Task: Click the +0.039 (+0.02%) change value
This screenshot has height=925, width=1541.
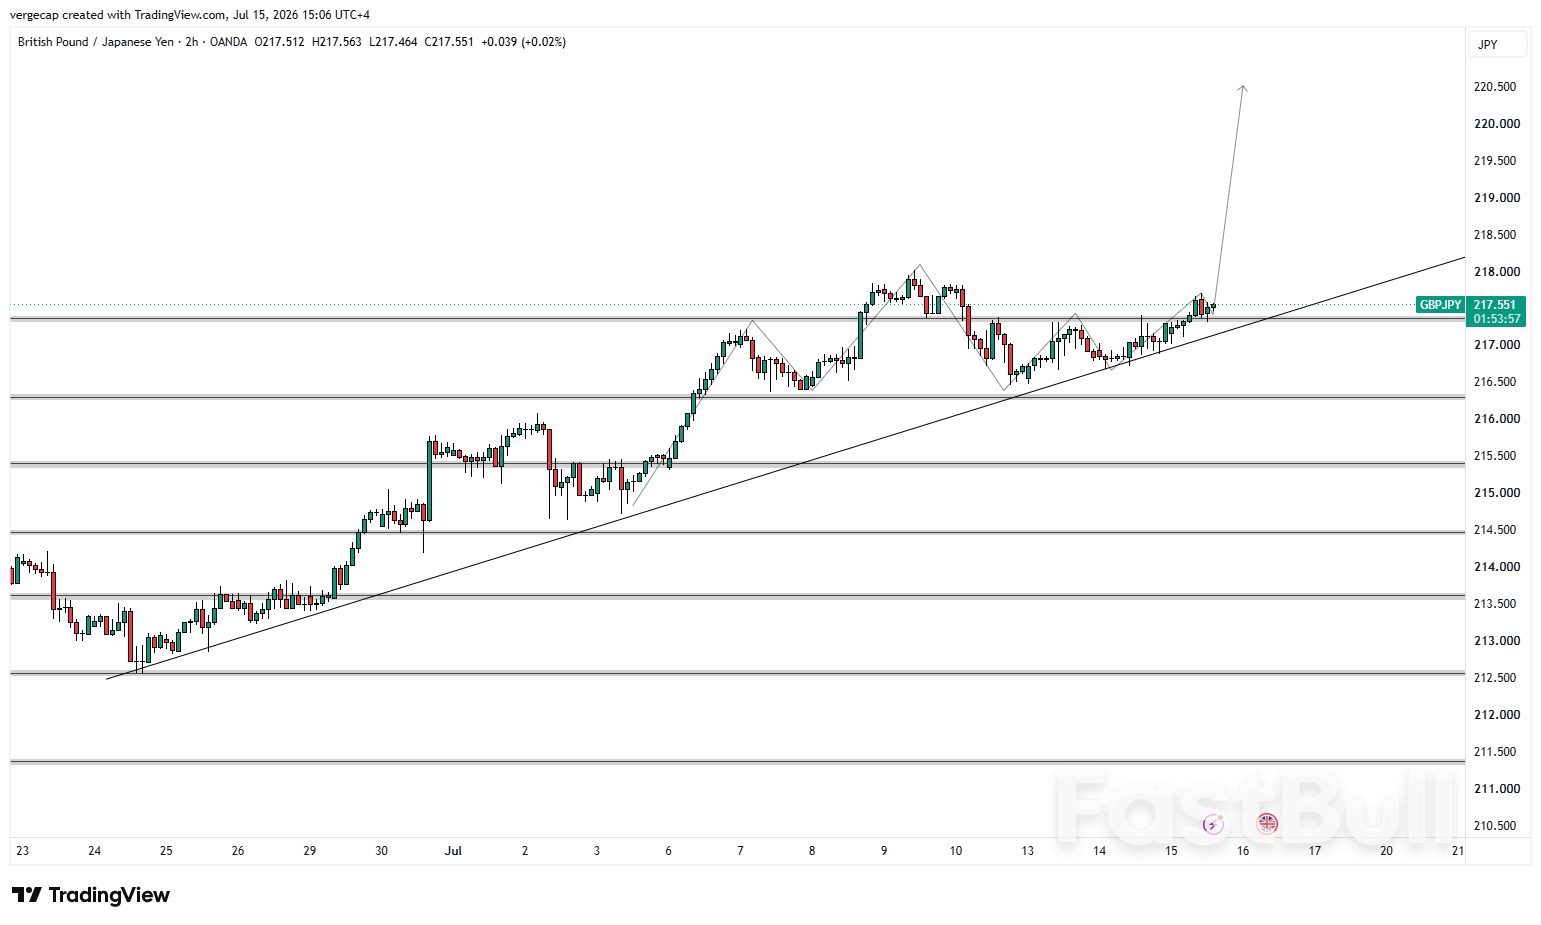Action: tap(524, 42)
